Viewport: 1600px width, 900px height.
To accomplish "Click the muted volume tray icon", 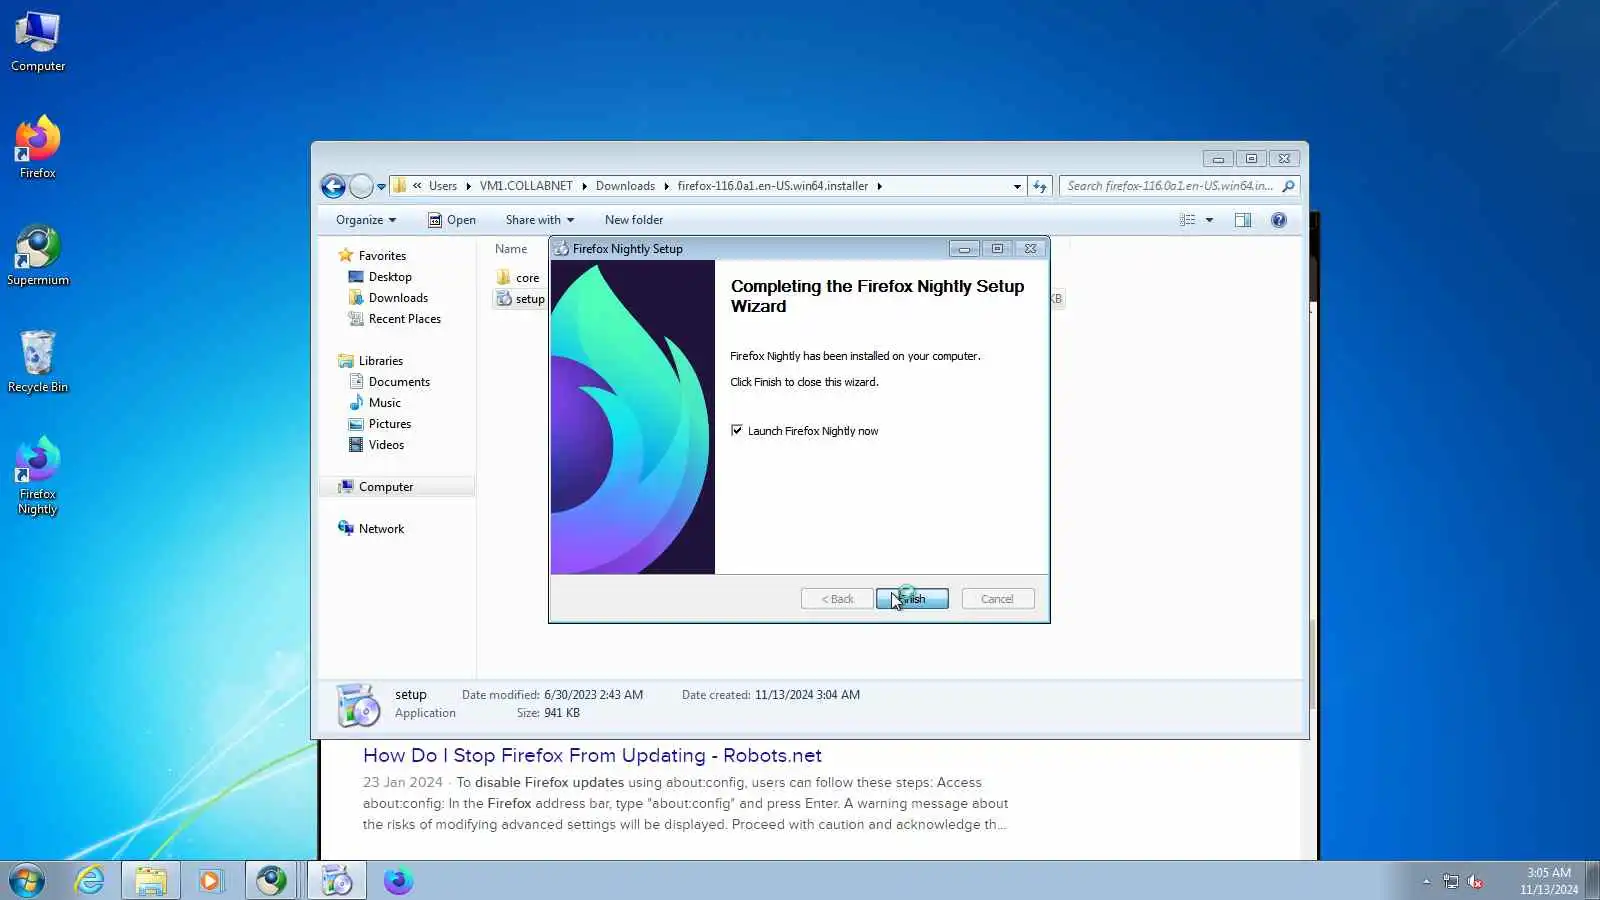I will click(x=1475, y=881).
